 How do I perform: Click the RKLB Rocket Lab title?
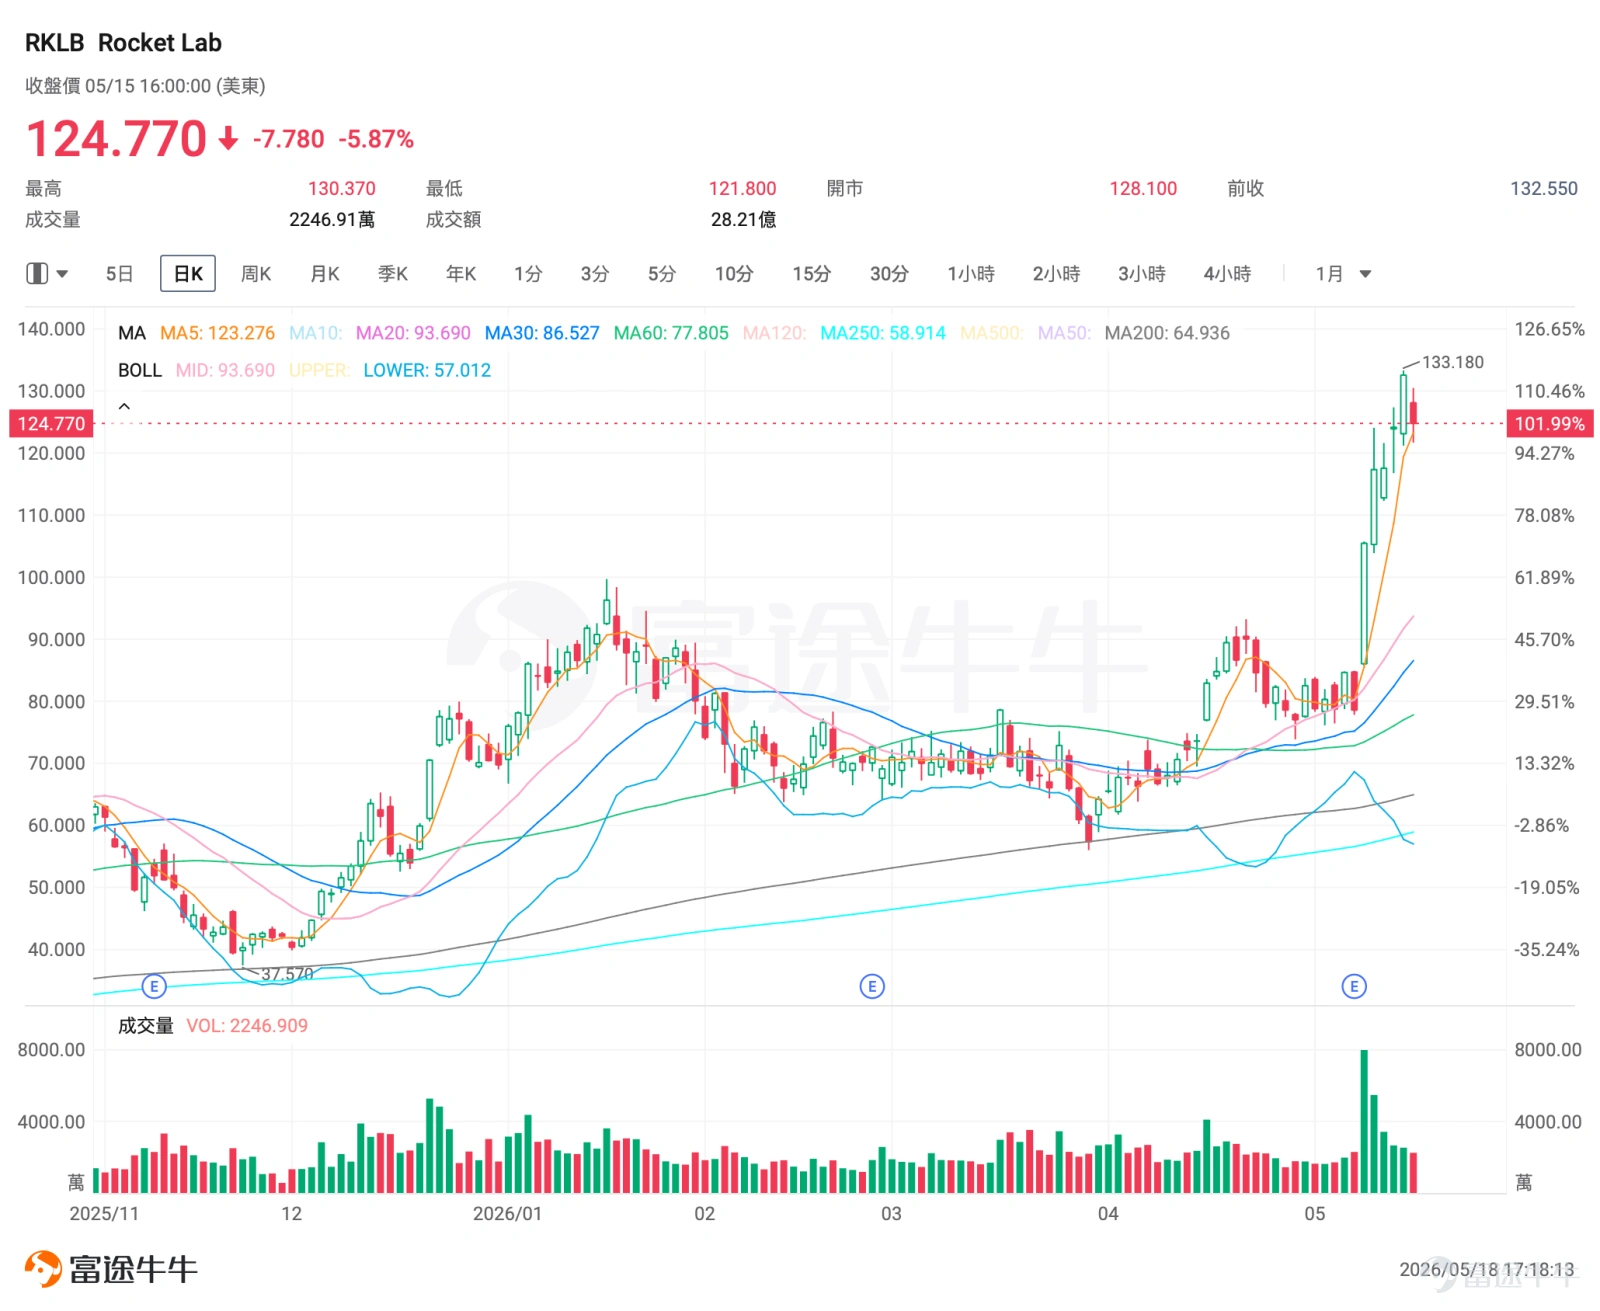pos(123,43)
